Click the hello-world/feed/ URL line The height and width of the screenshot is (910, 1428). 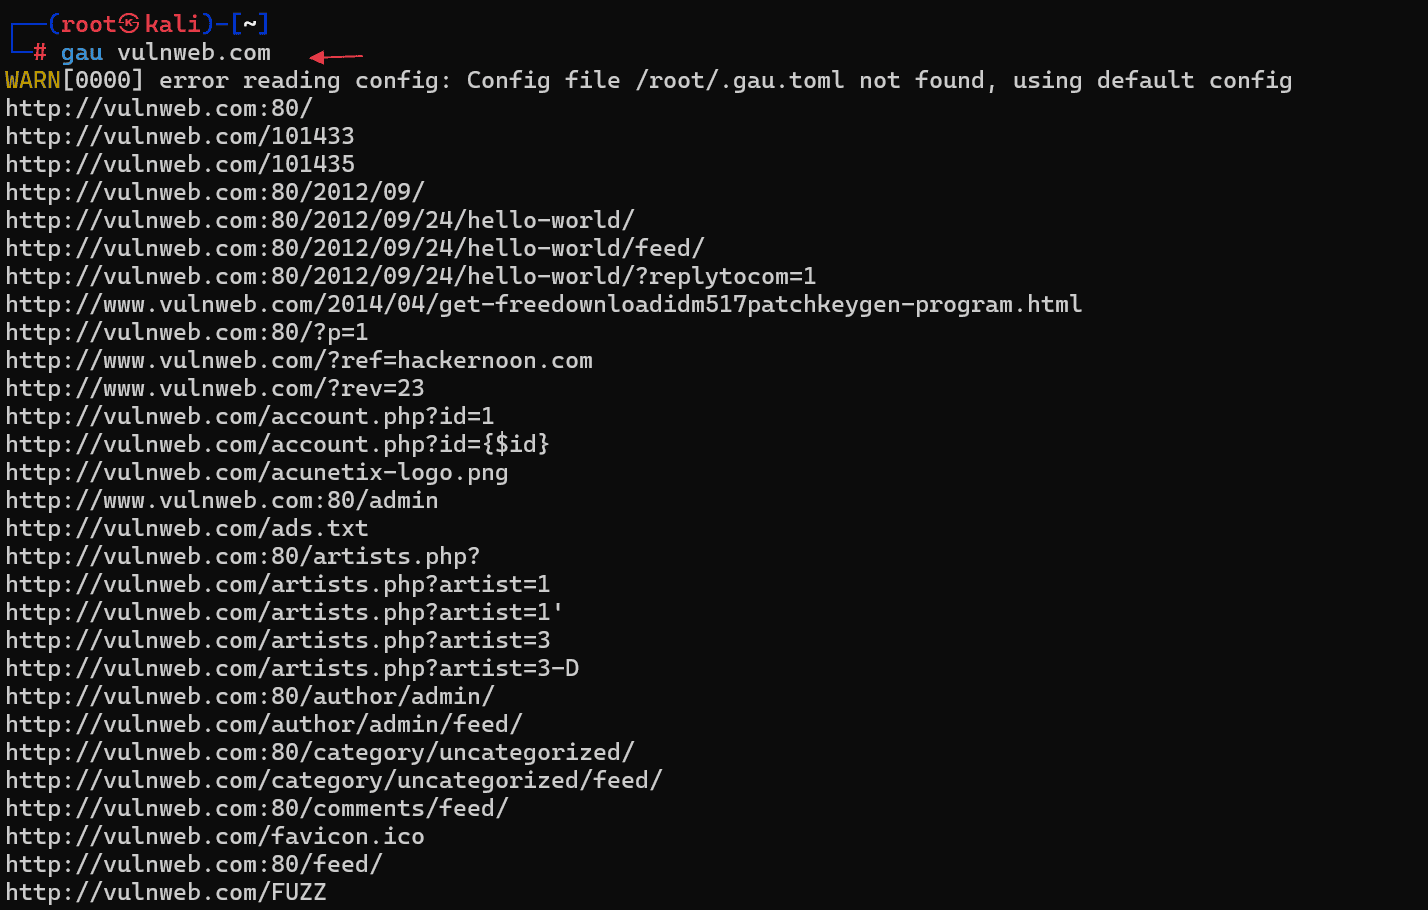click(355, 248)
